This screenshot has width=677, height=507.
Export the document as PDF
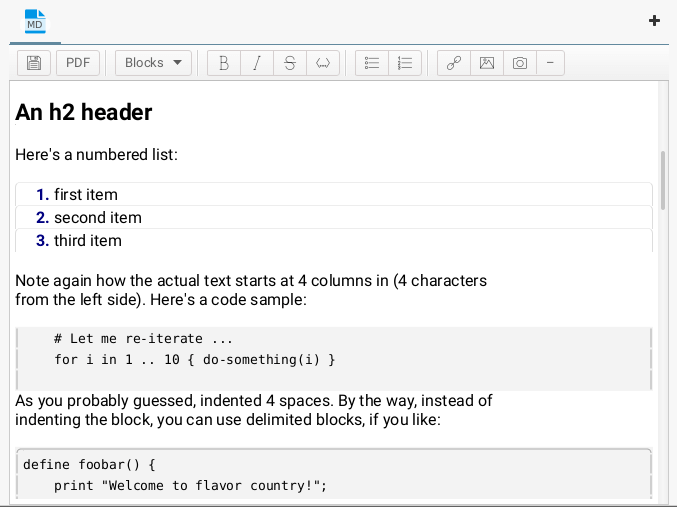78,63
